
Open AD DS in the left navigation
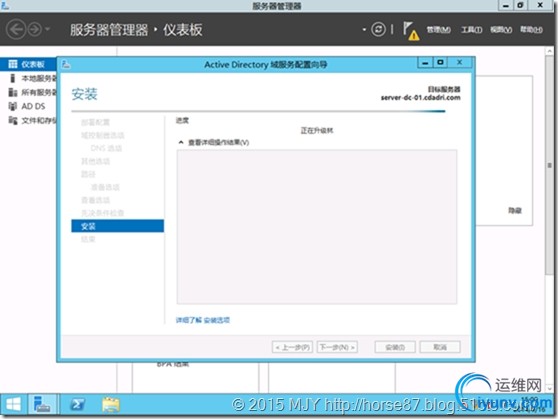point(28,106)
